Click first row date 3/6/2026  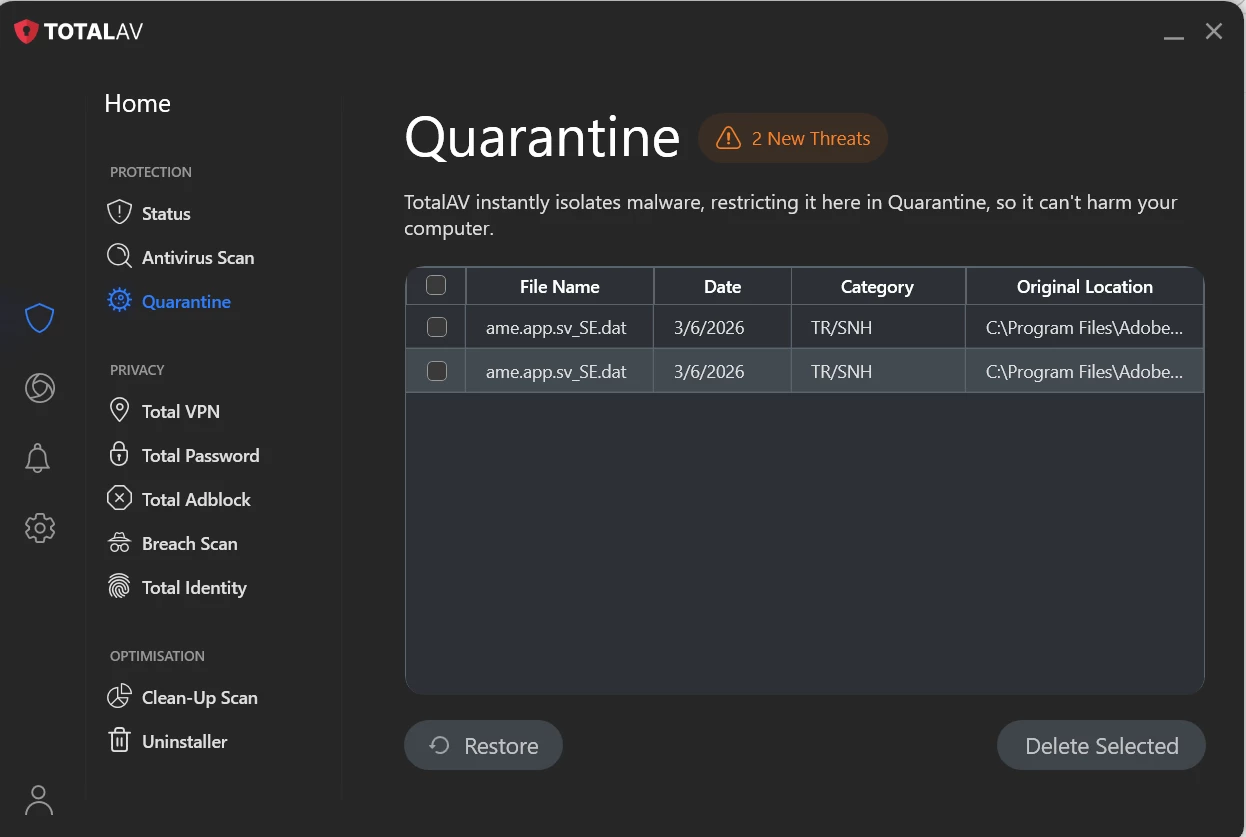coord(709,327)
